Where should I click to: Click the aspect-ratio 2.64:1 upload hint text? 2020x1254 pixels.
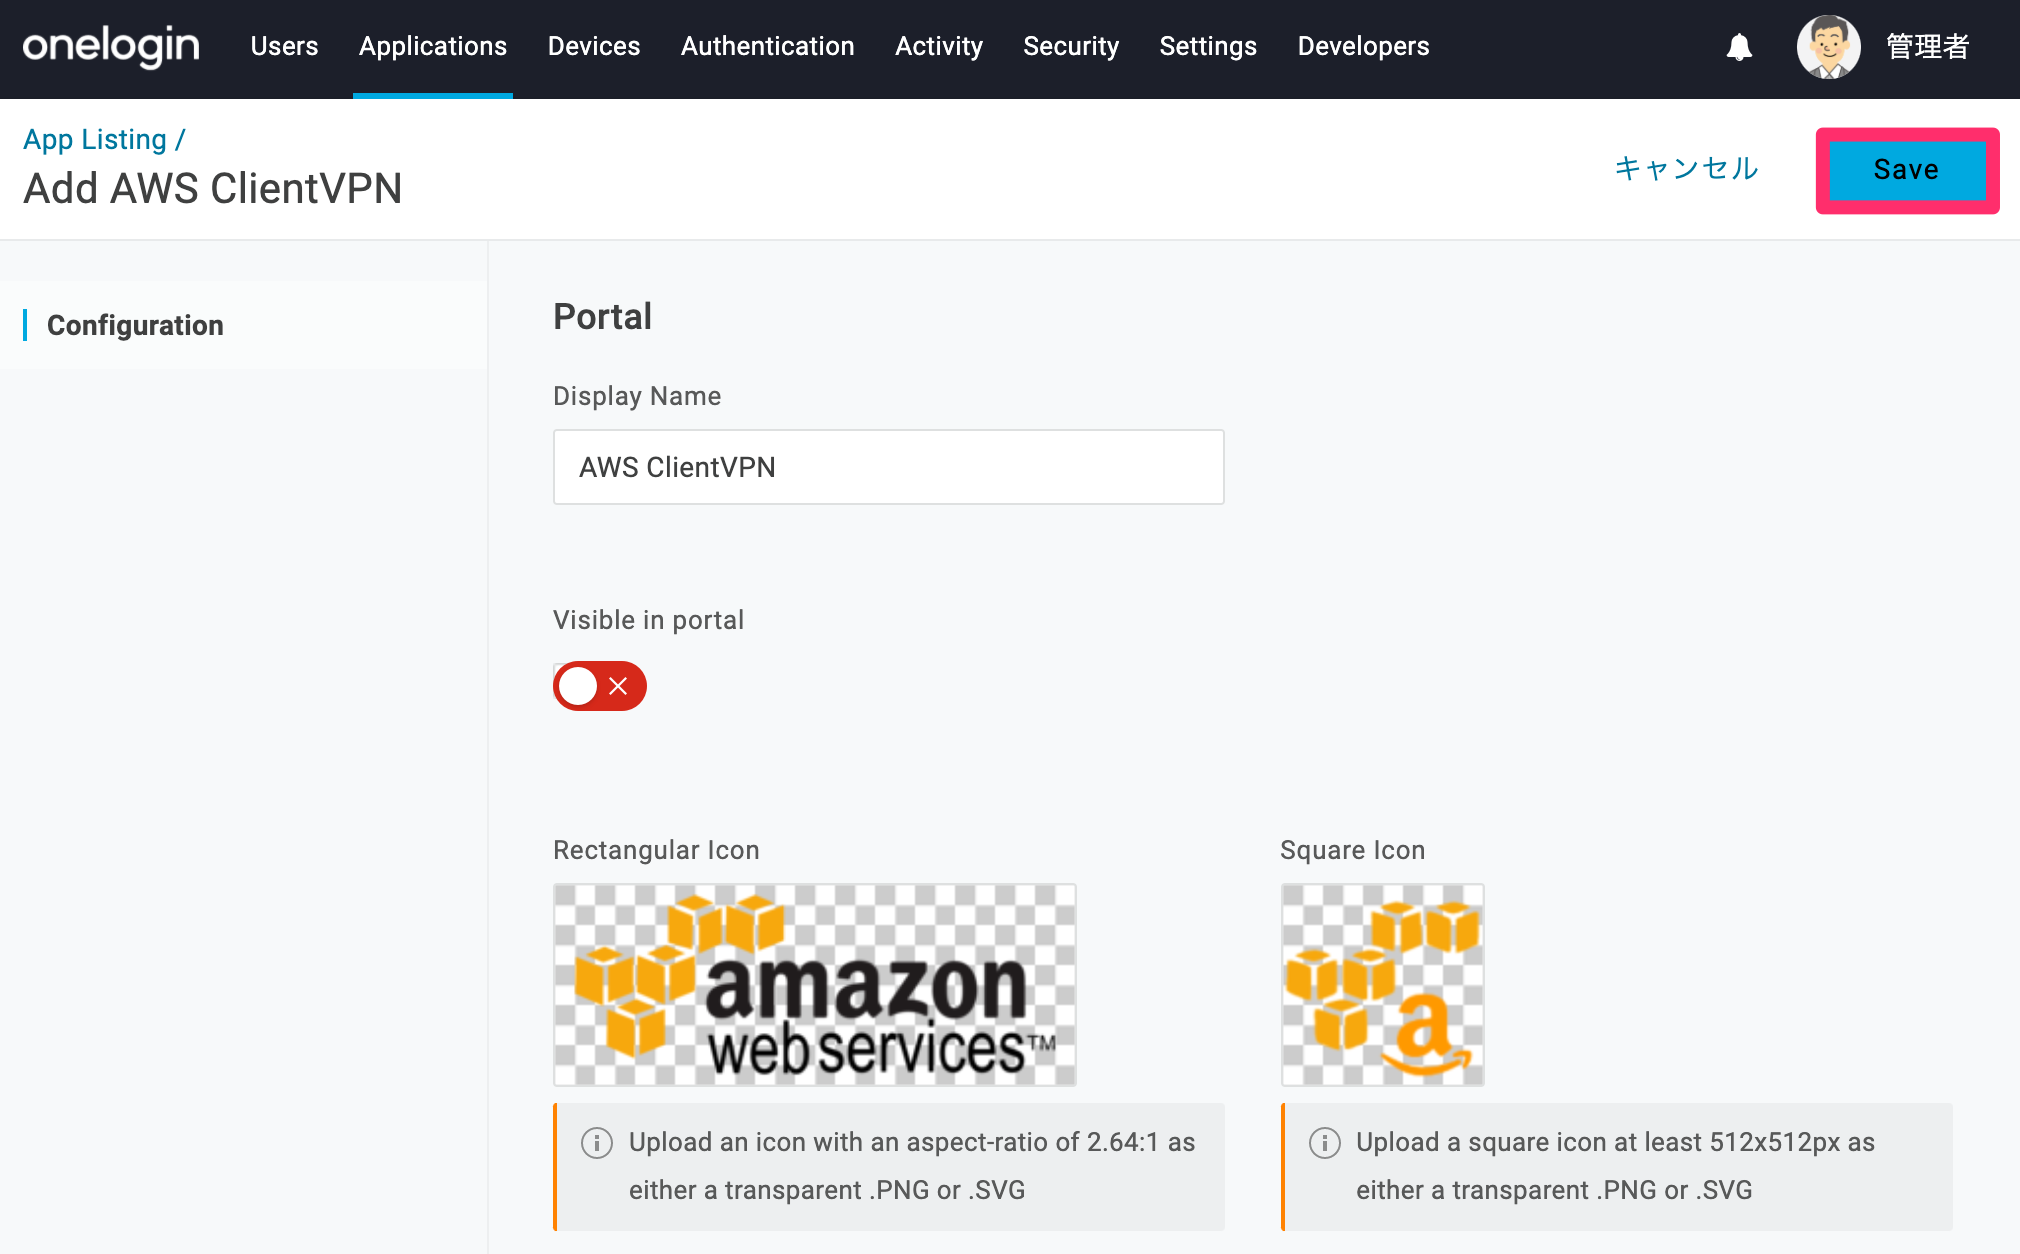[x=912, y=1166]
